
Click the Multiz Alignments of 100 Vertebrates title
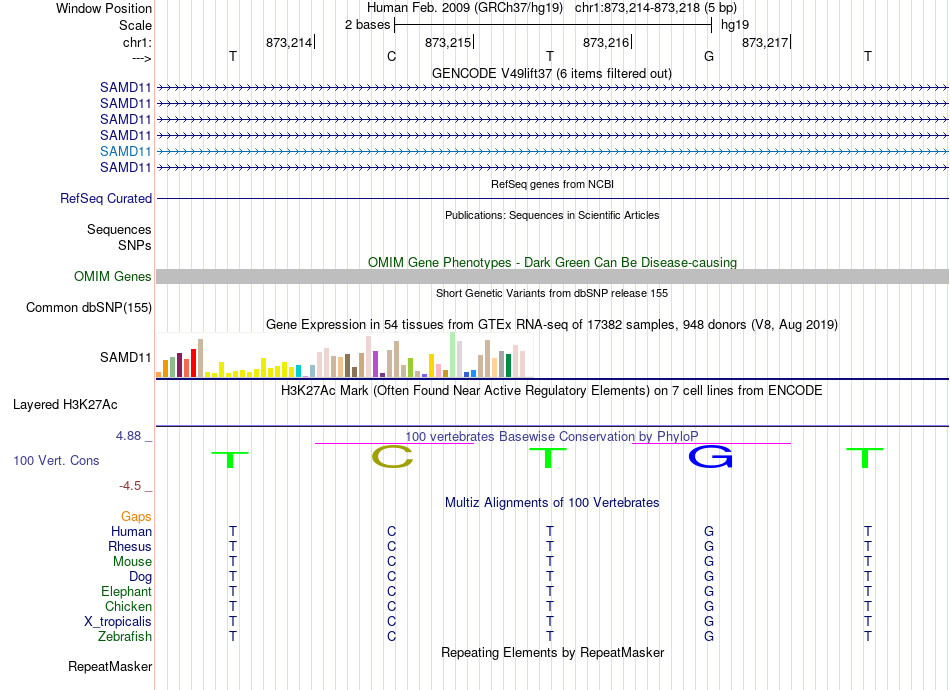pyautogui.click(x=552, y=503)
